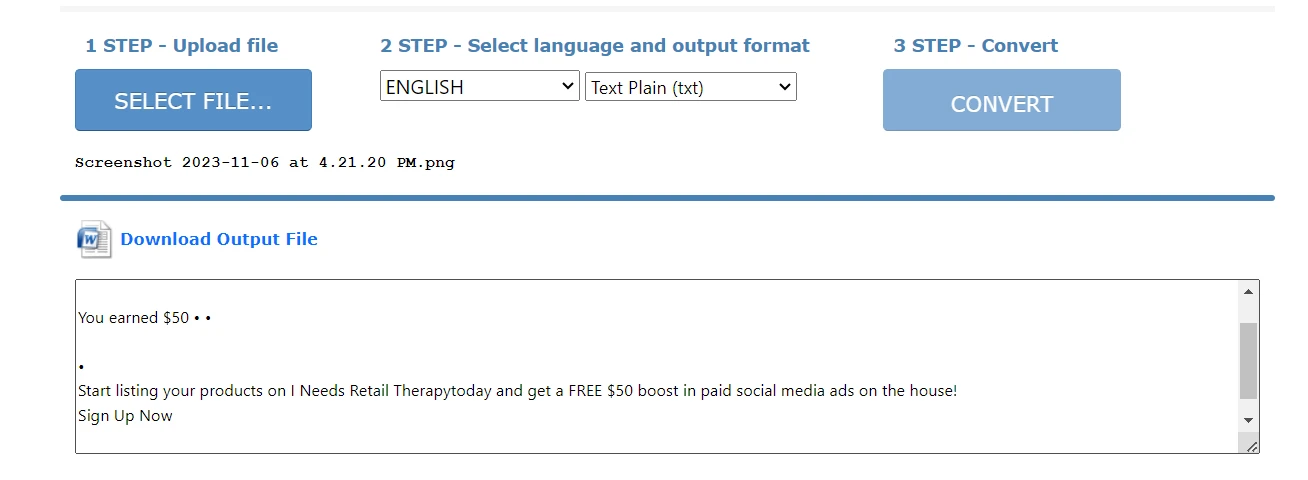Click the output text area's scroll-down arrow

pos(1248,420)
